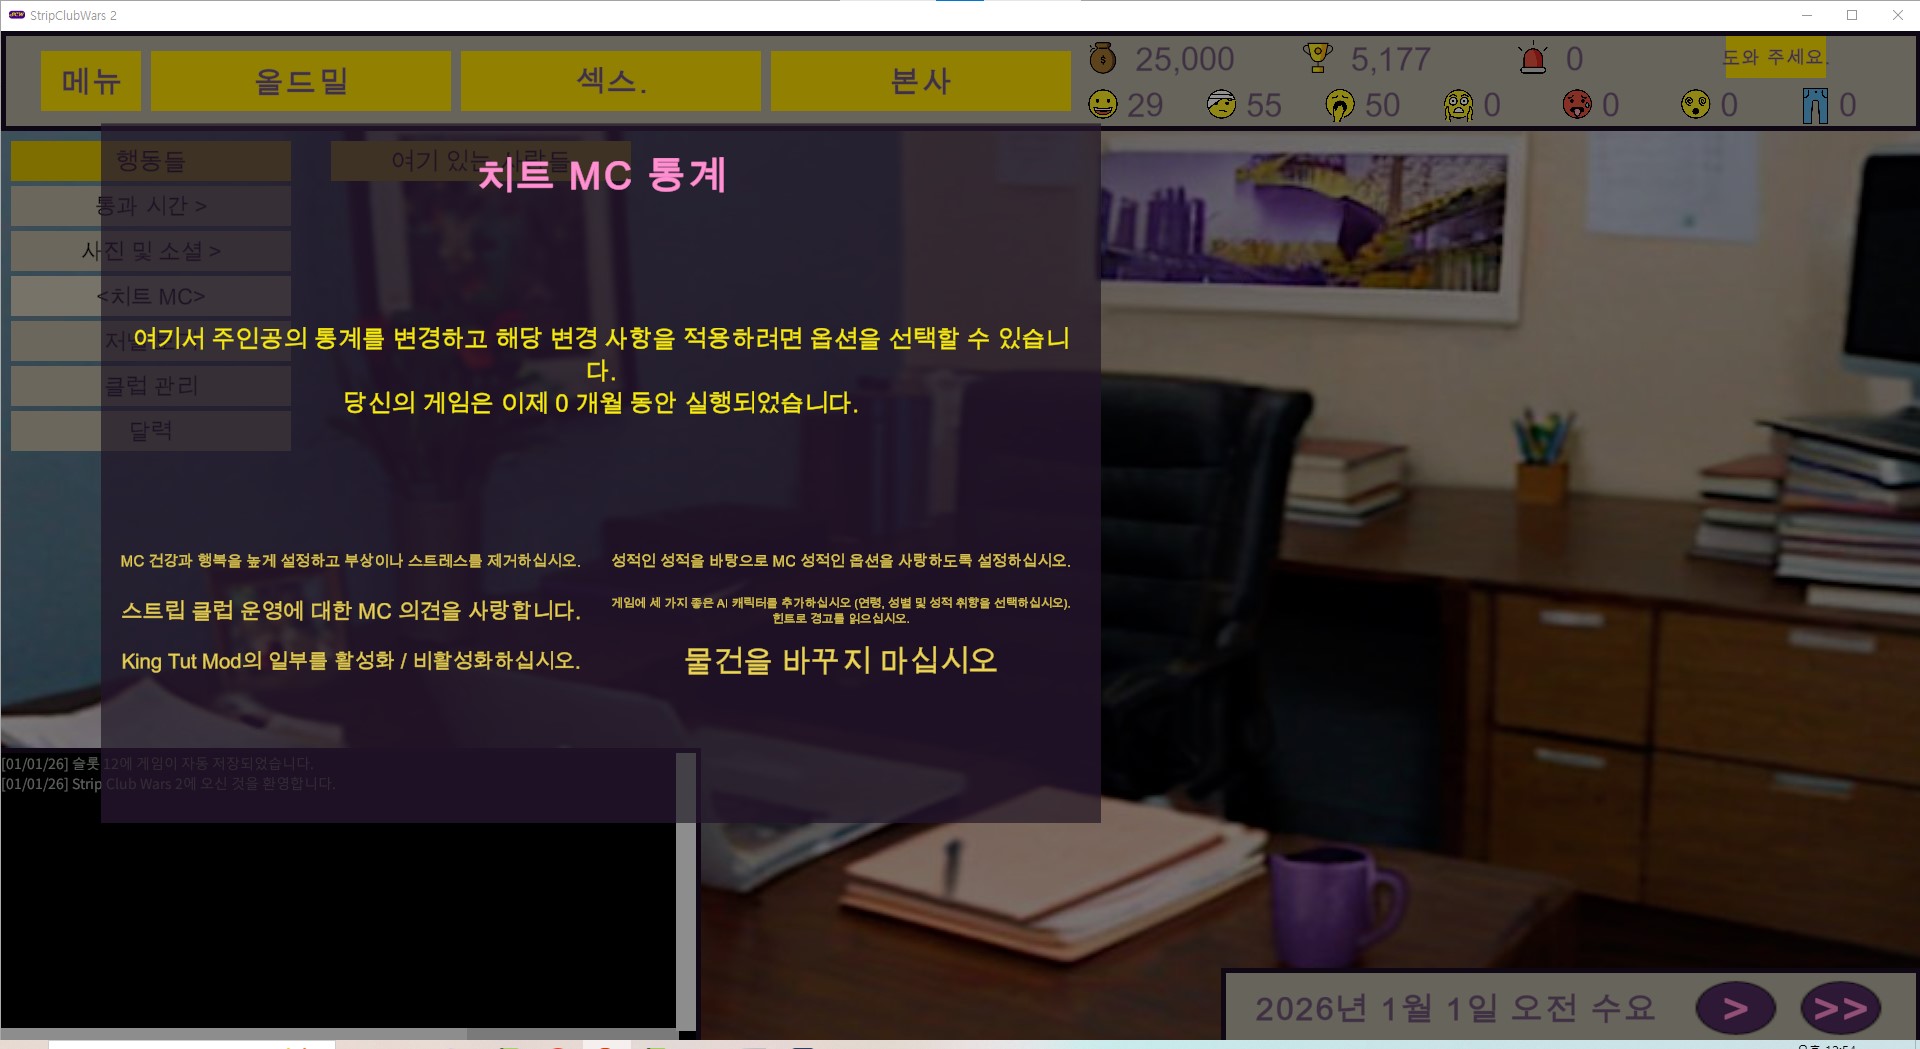The image size is (1920, 1049).
Task: Open the 본사 tab
Action: (x=921, y=81)
